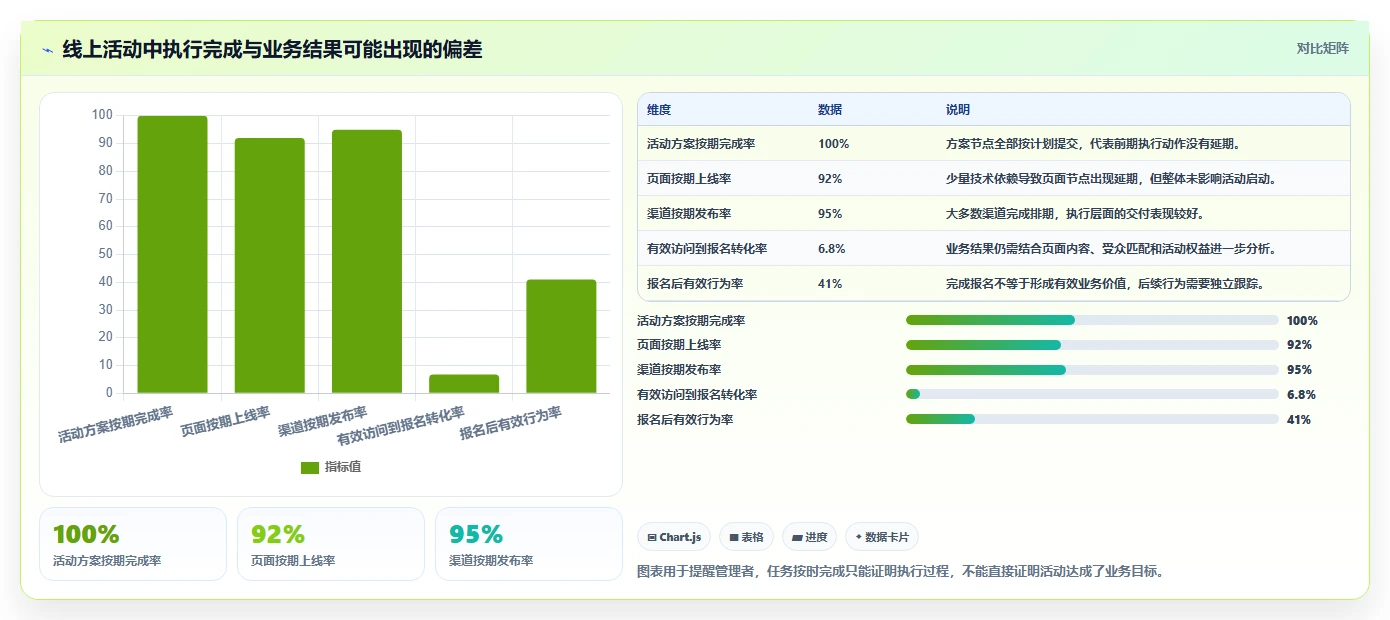
Task: Click the Chart.js tag chip
Action: [674, 537]
